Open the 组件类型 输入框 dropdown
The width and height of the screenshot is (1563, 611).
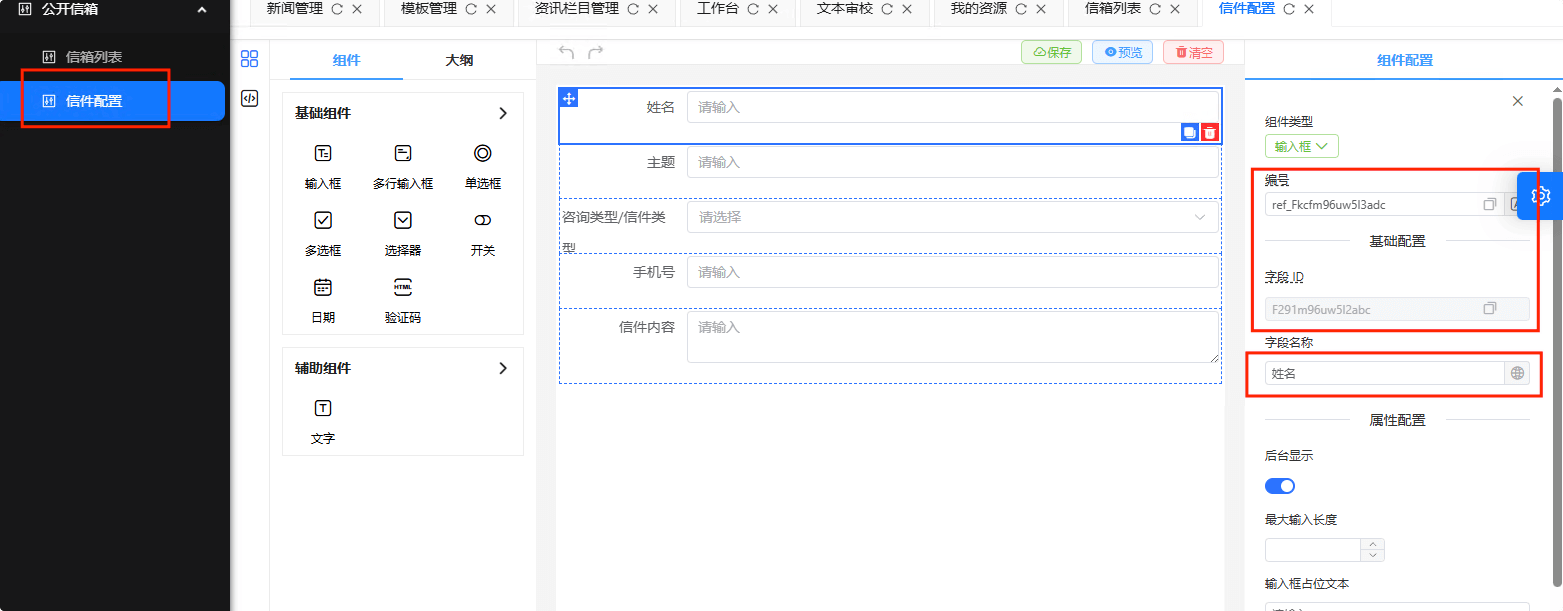(x=1301, y=146)
